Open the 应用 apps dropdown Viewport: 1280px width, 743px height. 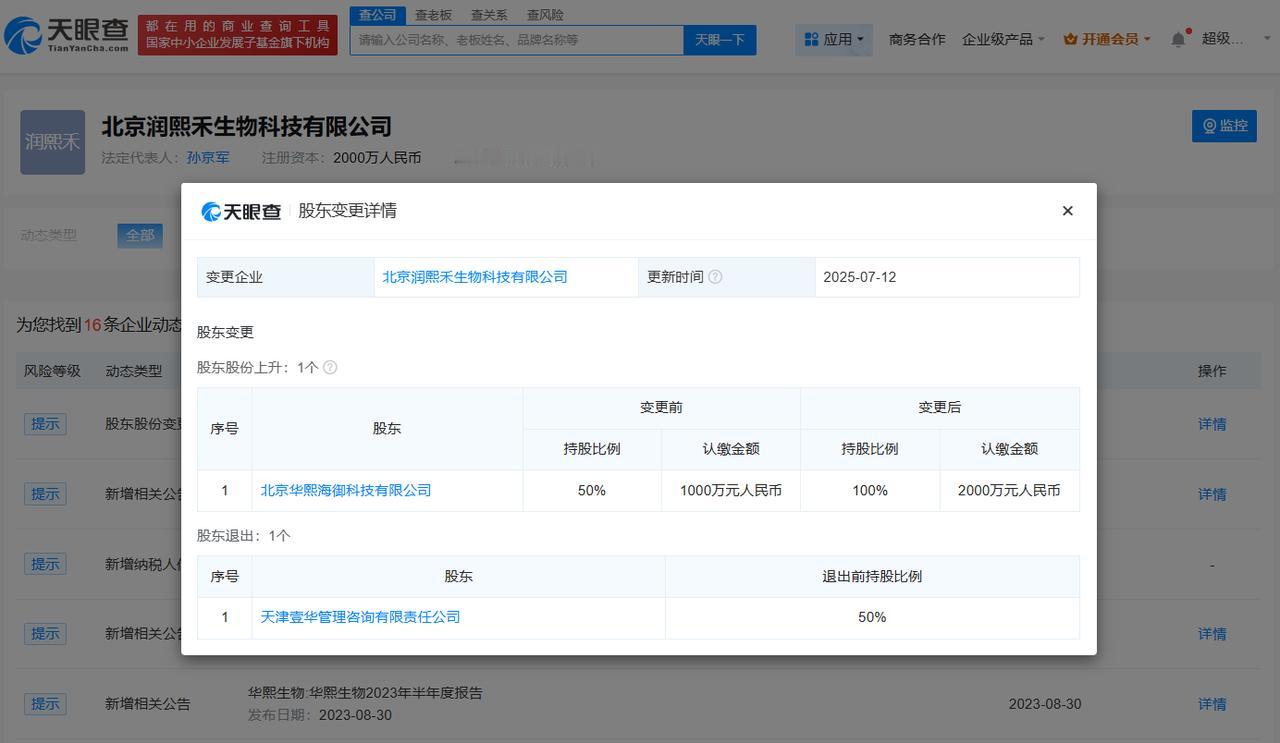[x=835, y=39]
